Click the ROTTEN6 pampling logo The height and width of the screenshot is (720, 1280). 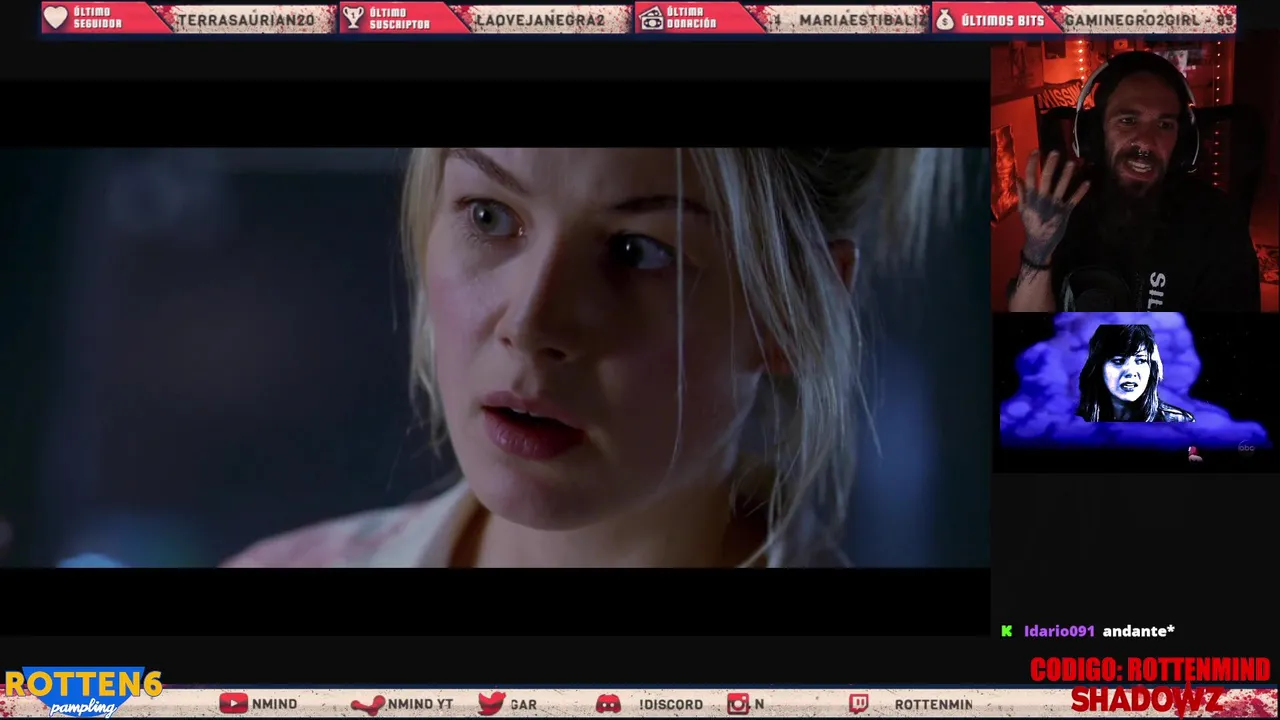(x=82, y=691)
